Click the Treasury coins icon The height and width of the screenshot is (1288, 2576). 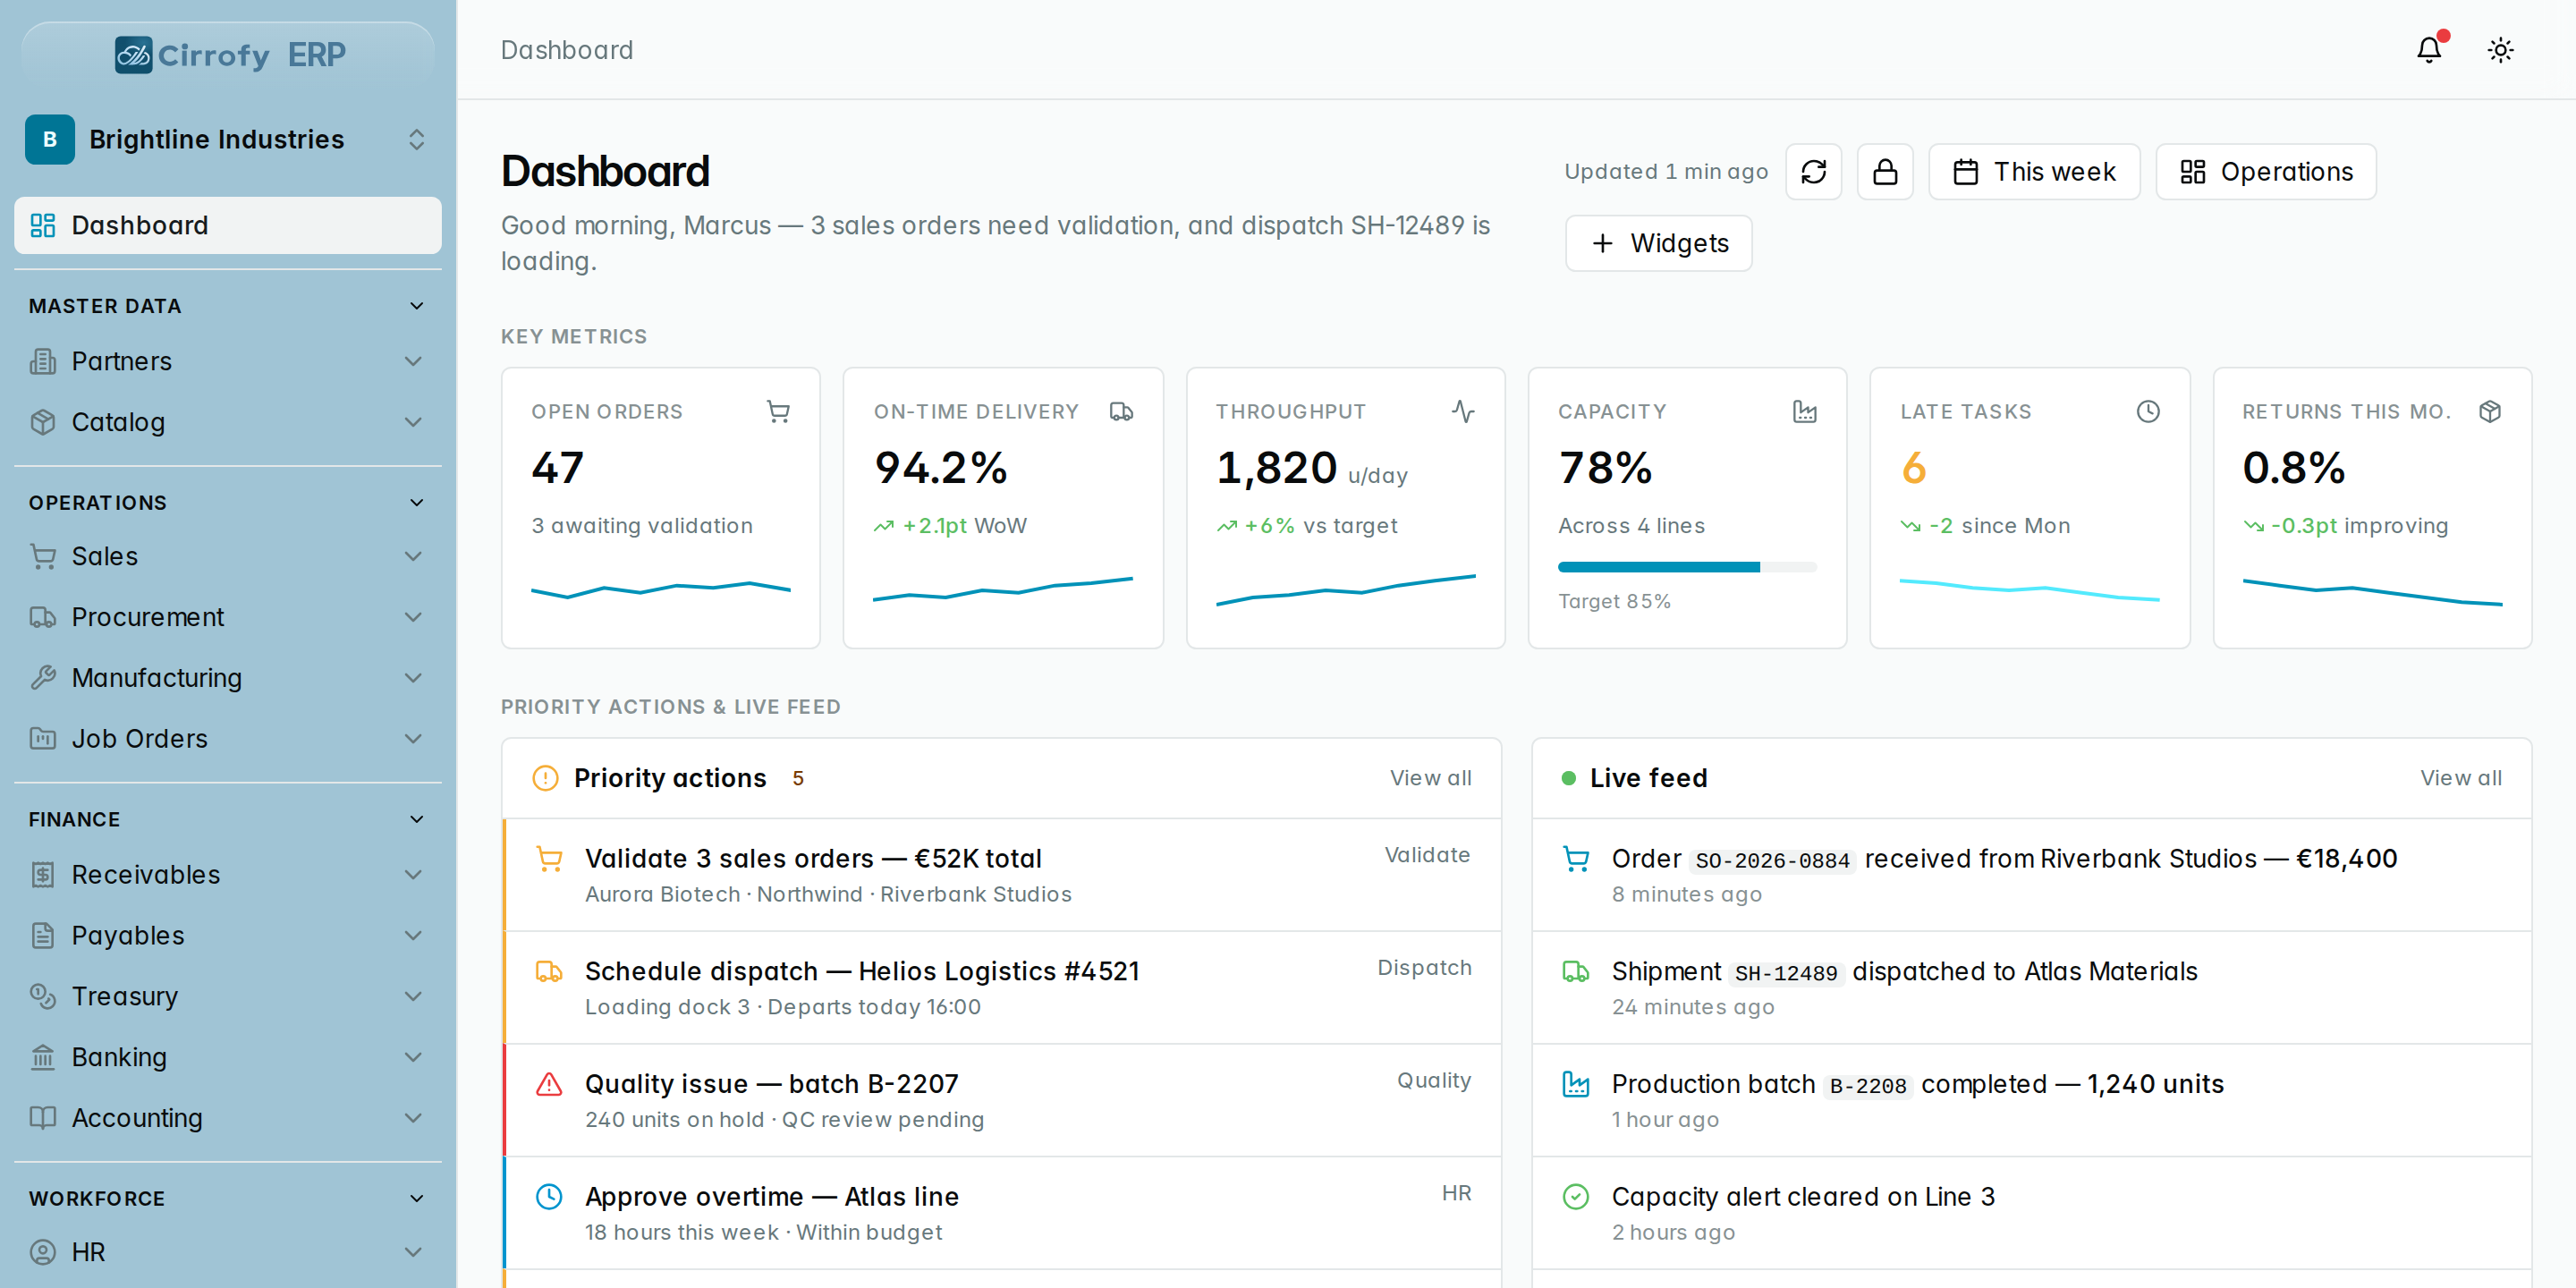click(x=43, y=996)
